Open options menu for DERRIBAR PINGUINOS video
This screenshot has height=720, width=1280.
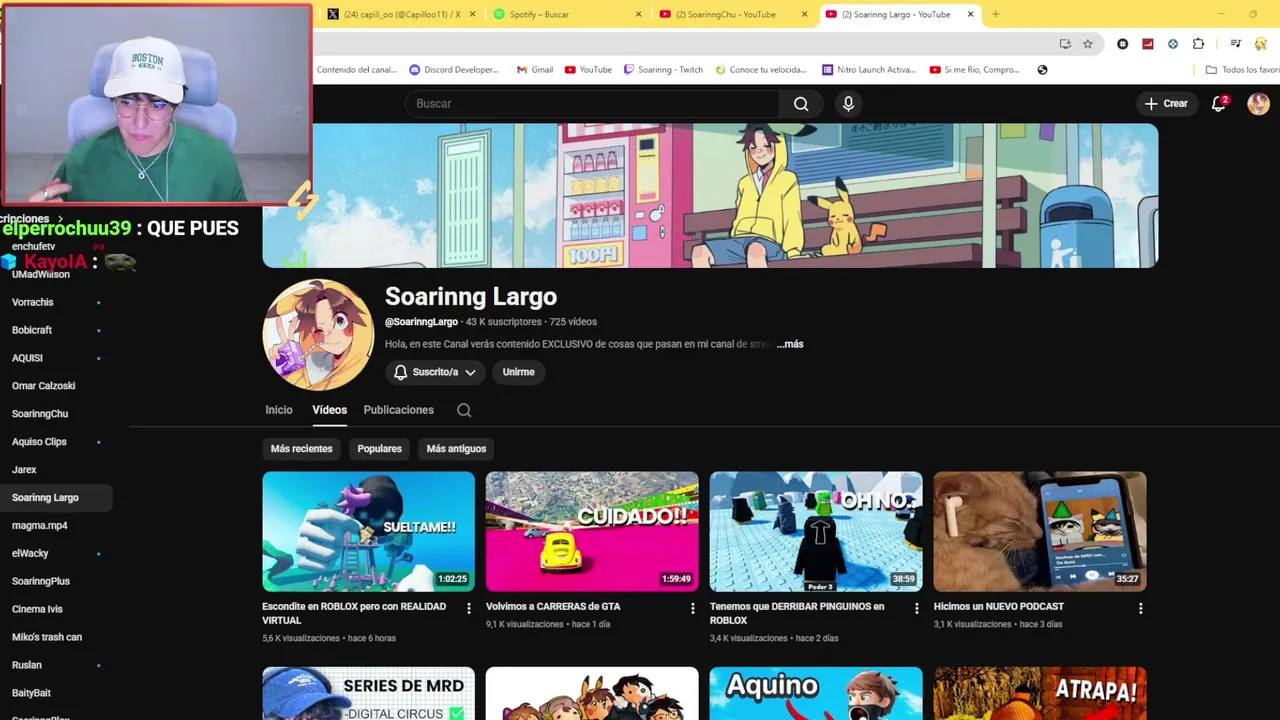pyautogui.click(x=916, y=608)
